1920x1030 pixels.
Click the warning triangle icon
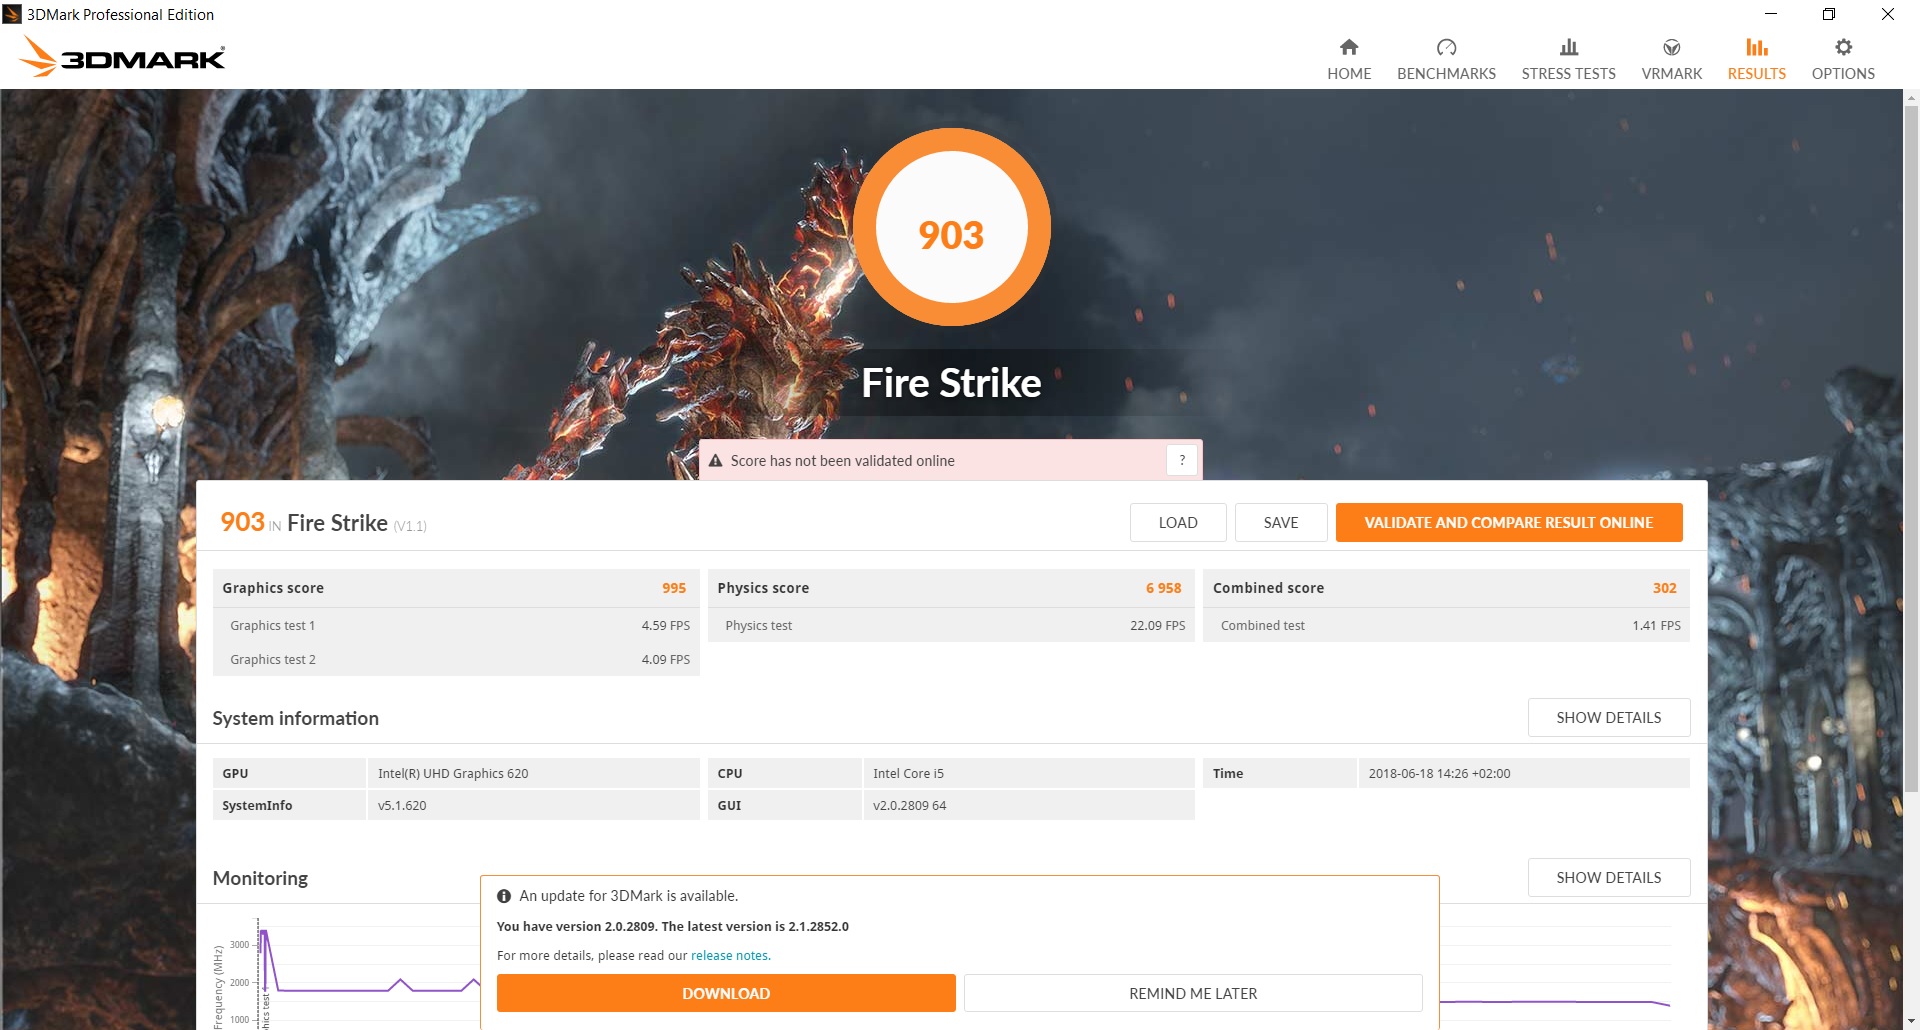tap(715, 461)
